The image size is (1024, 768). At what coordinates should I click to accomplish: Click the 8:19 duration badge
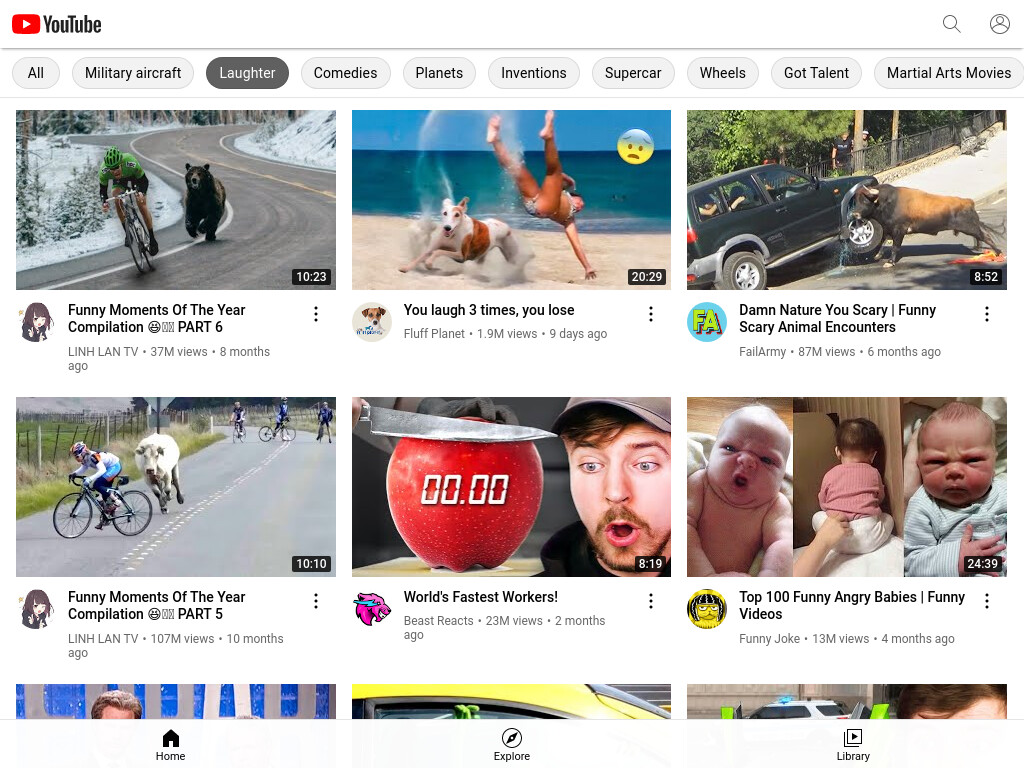pos(650,564)
